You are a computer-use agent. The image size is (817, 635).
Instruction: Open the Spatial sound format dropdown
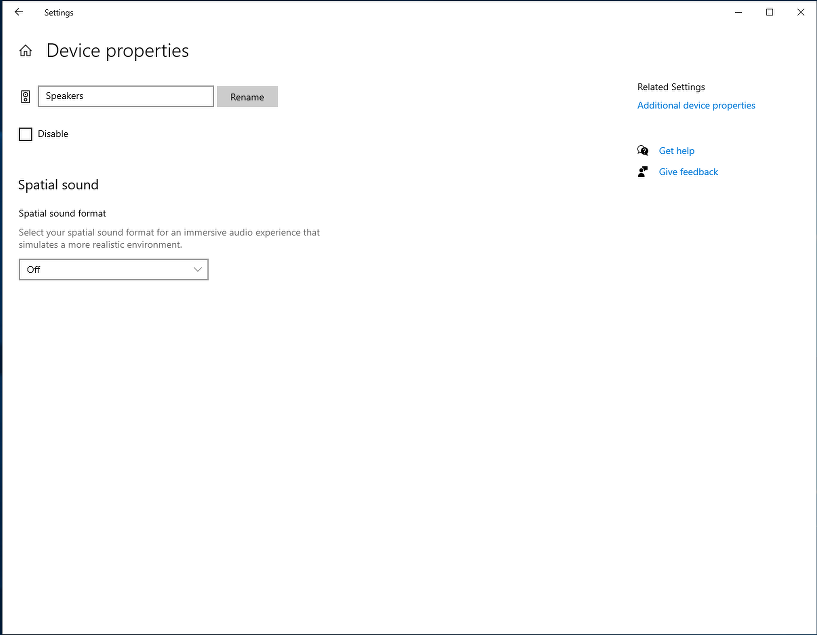click(x=113, y=269)
